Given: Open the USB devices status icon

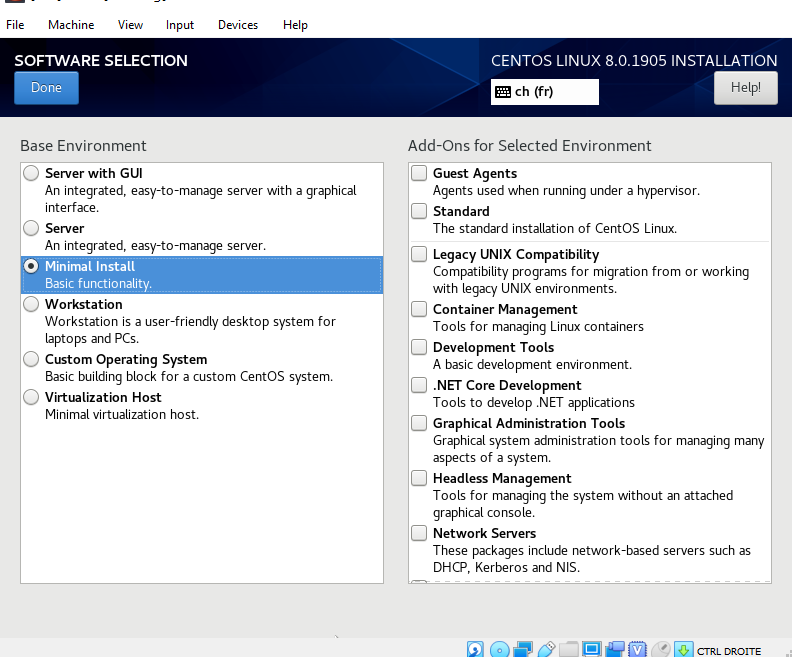Looking at the screenshot, I should point(546,649).
